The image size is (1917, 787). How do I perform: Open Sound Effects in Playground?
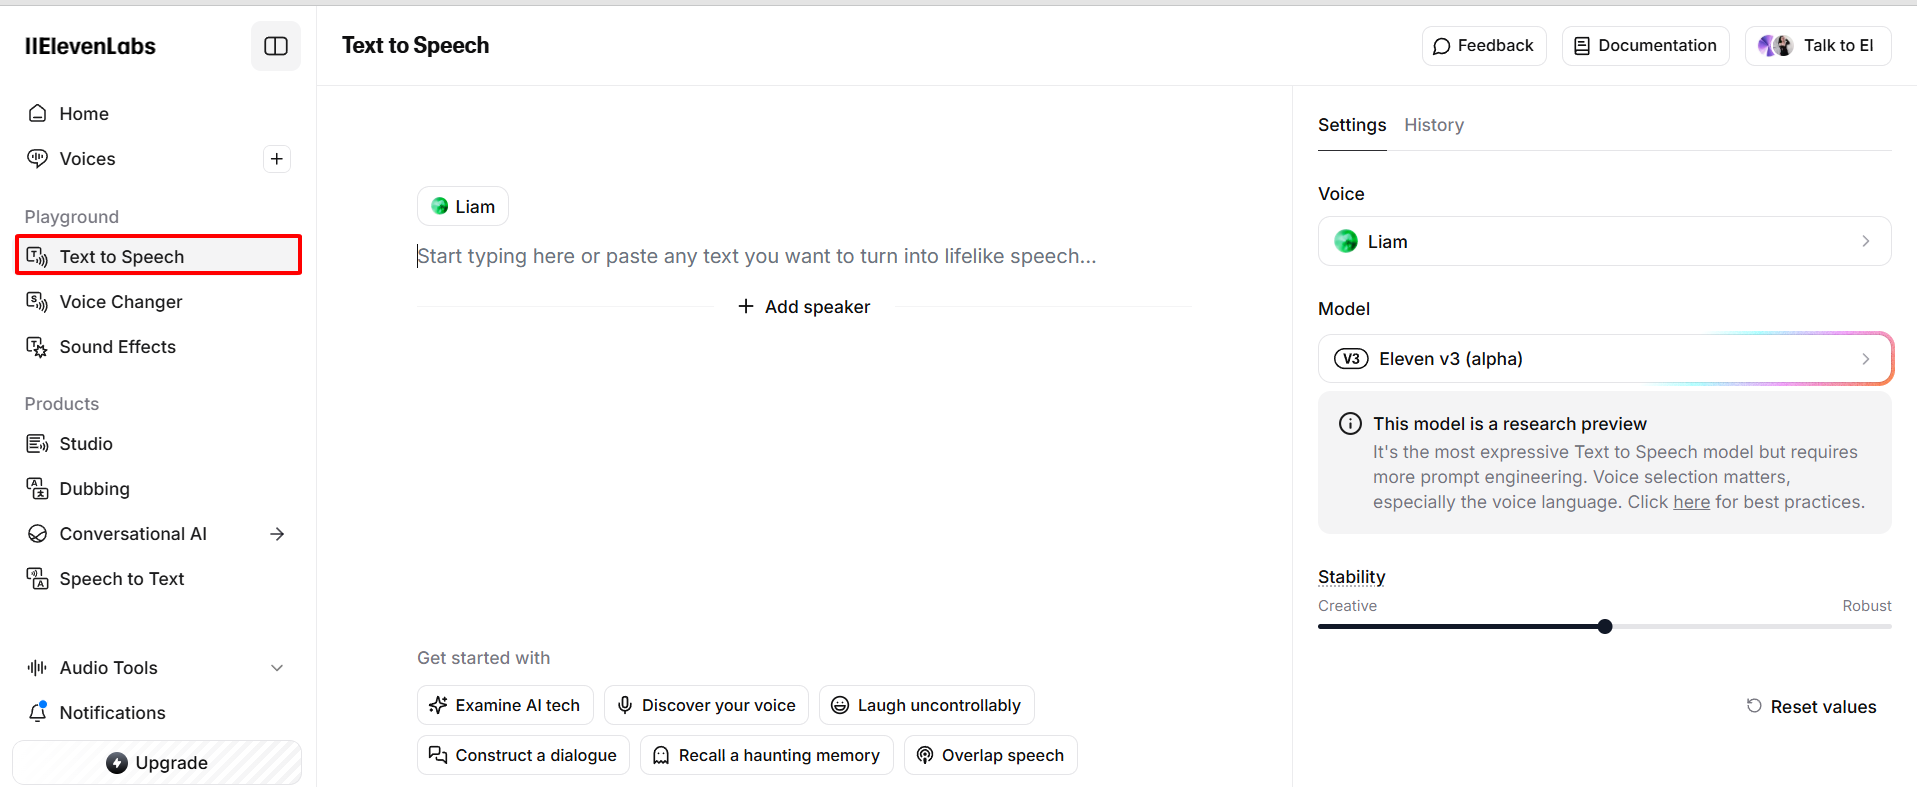[x=117, y=347]
